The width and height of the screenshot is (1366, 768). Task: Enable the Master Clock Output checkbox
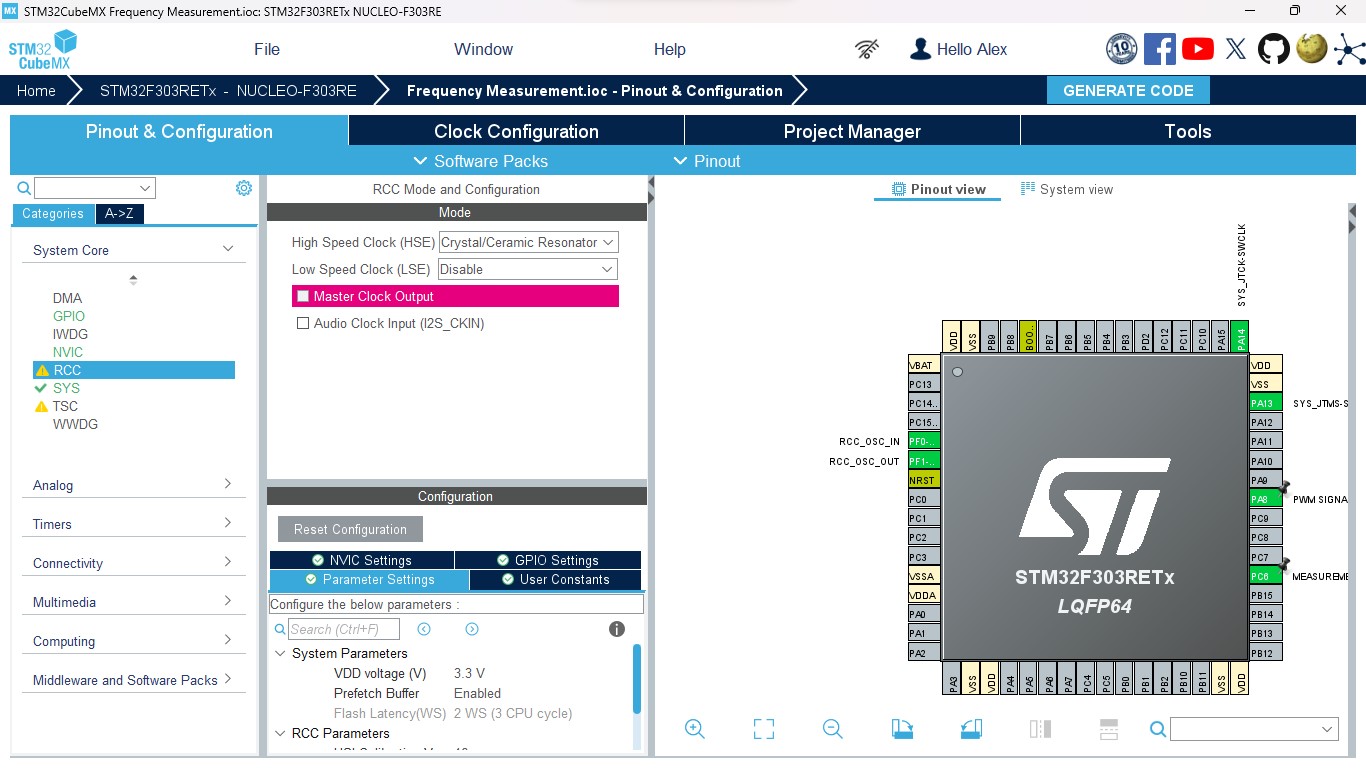pos(303,296)
